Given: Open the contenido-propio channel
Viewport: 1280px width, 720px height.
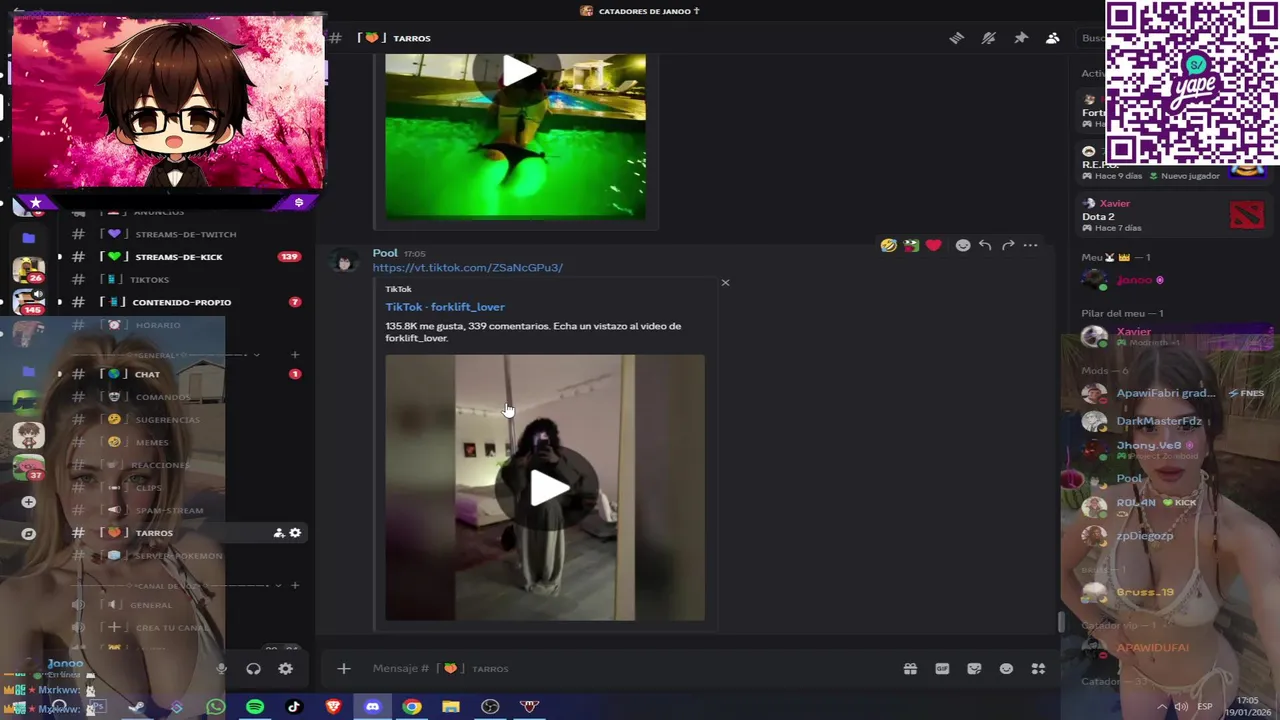Looking at the screenshot, I should coord(180,302).
